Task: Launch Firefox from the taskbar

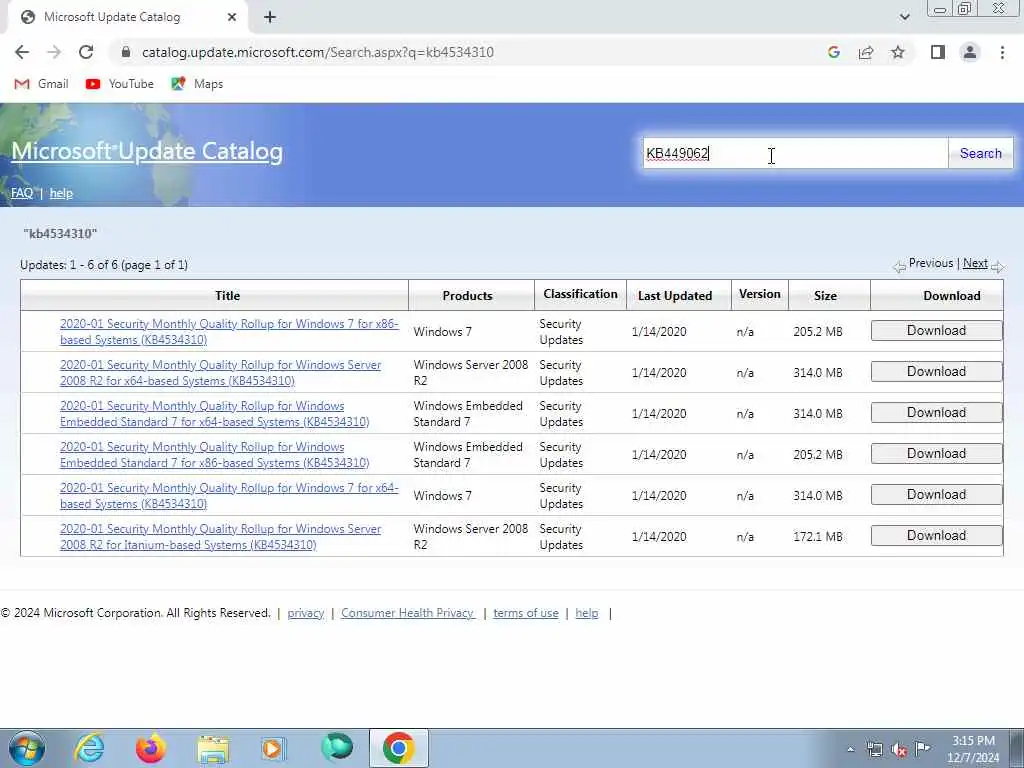Action: [150, 748]
